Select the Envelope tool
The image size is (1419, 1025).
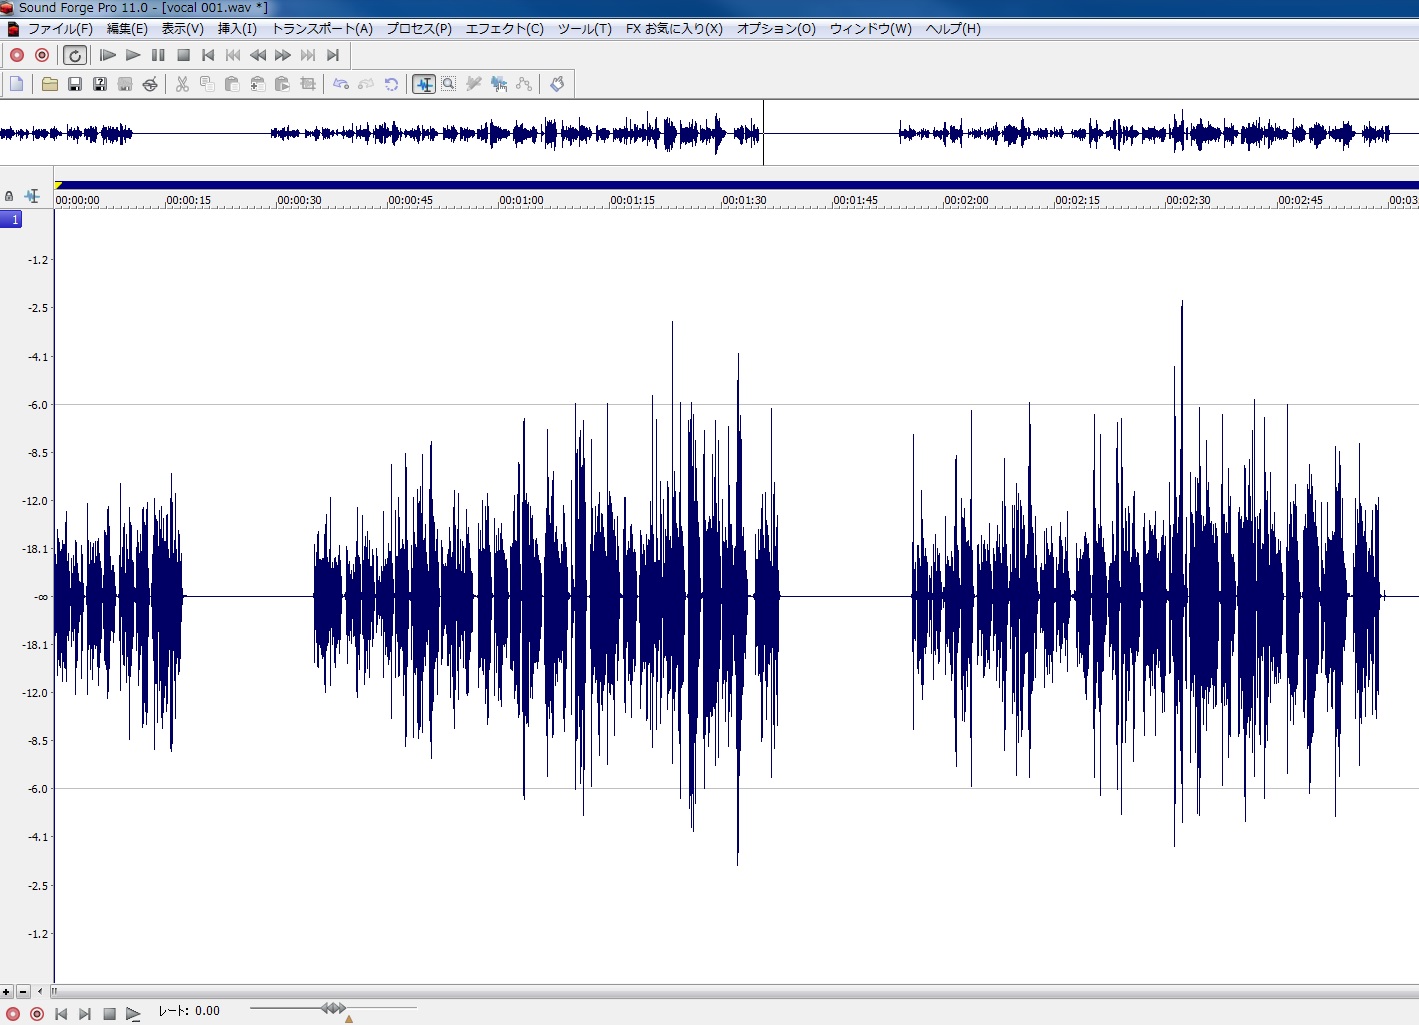coord(524,84)
